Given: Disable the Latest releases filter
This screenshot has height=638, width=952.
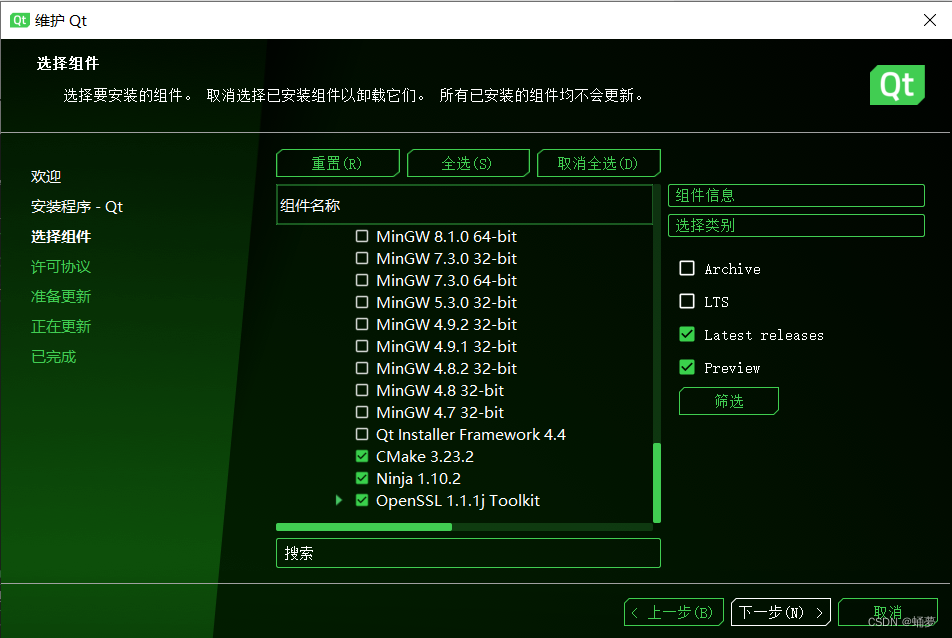Looking at the screenshot, I should pyautogui.click(x=687, y=334).
